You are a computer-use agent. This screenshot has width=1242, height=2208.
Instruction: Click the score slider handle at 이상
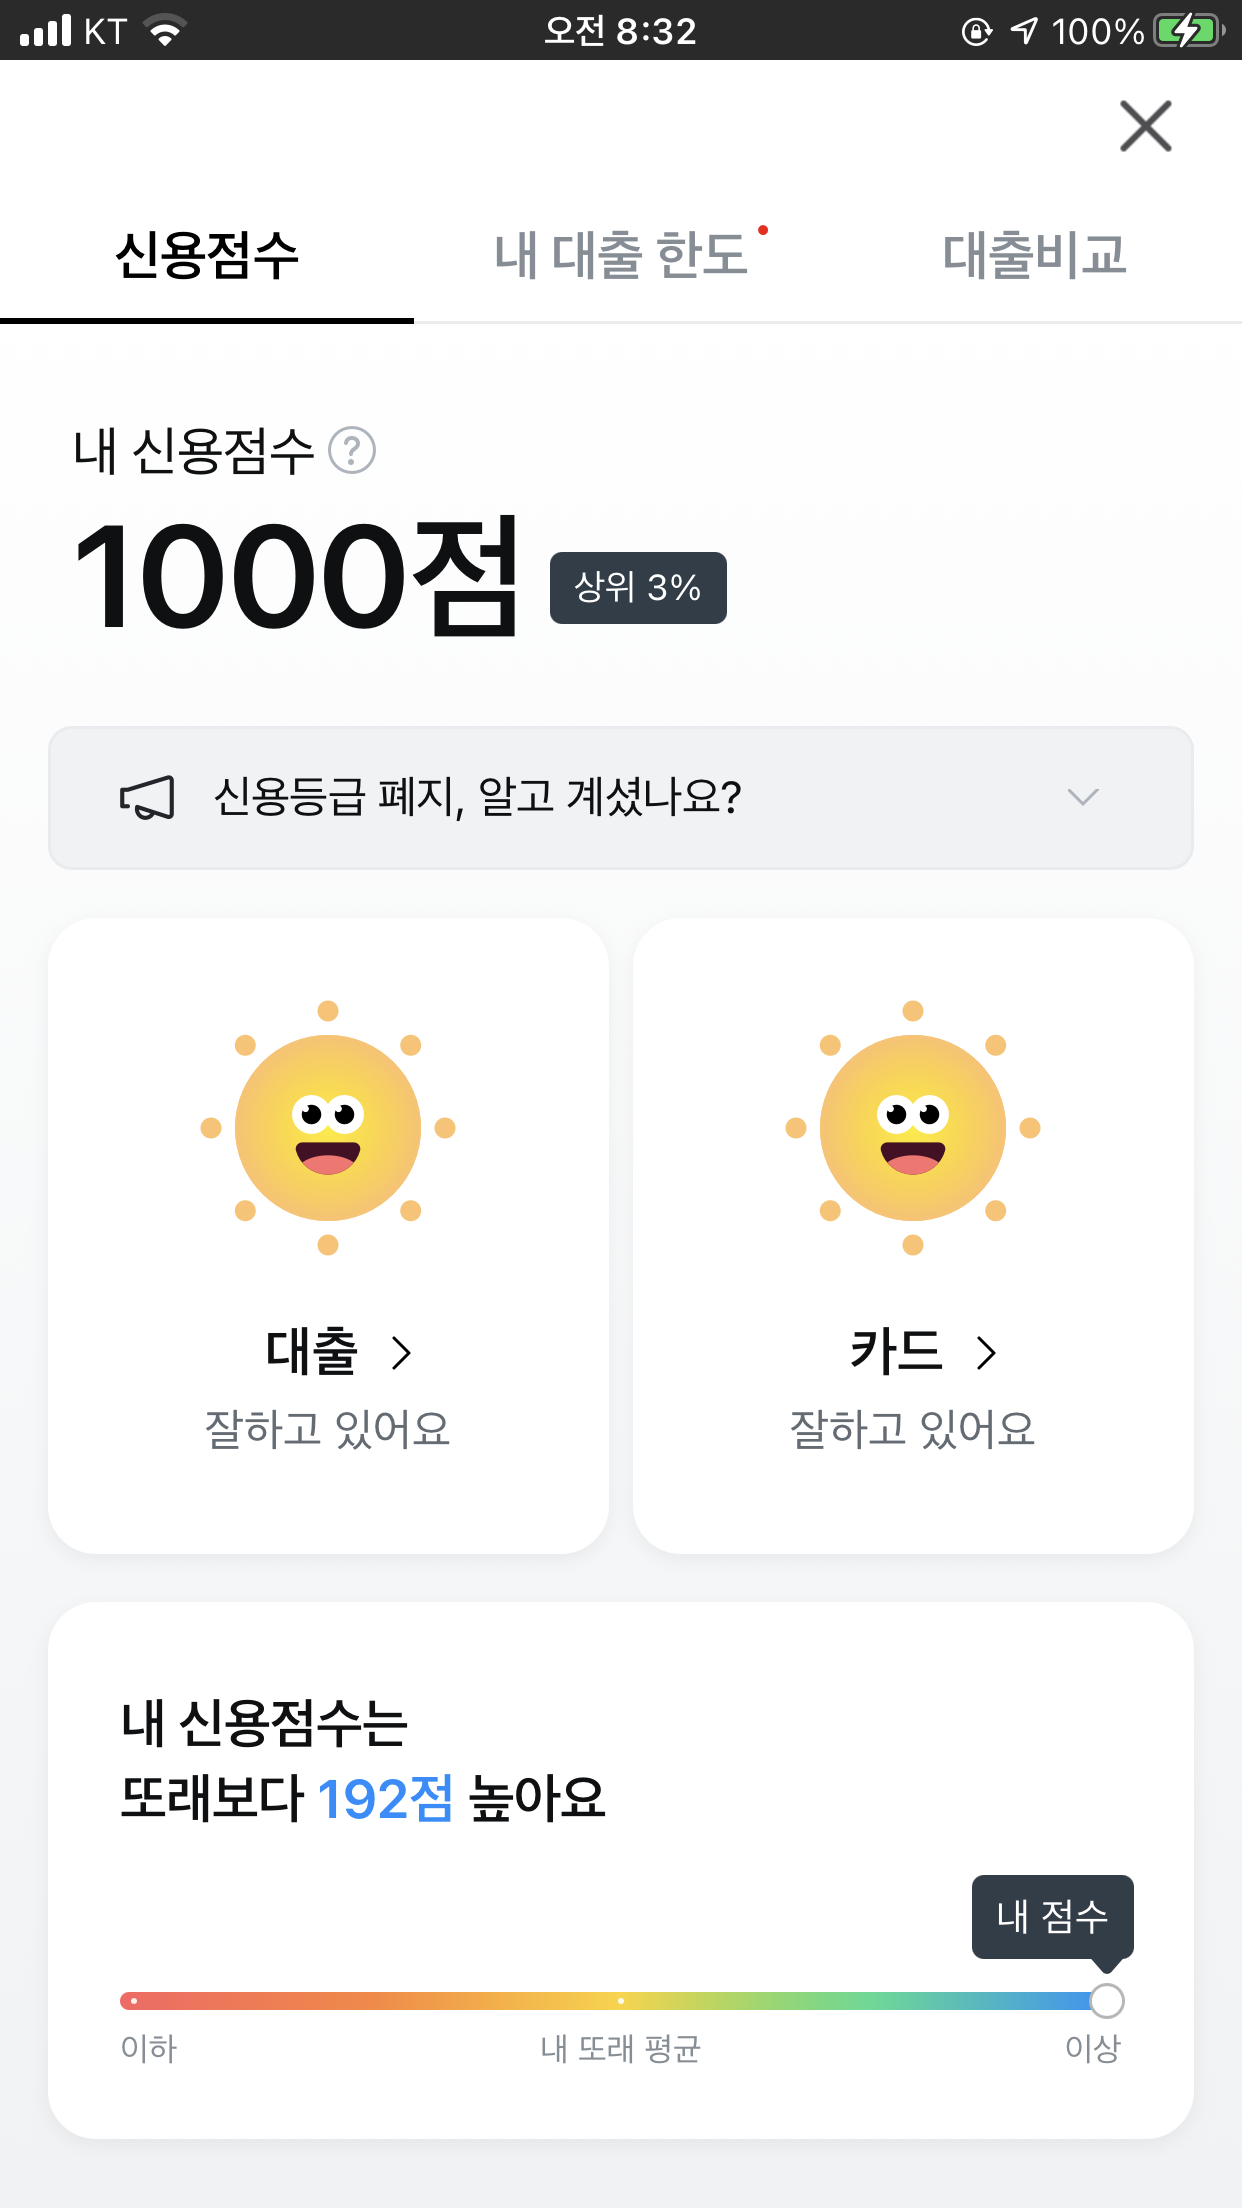click(x=1106, y=2001)
